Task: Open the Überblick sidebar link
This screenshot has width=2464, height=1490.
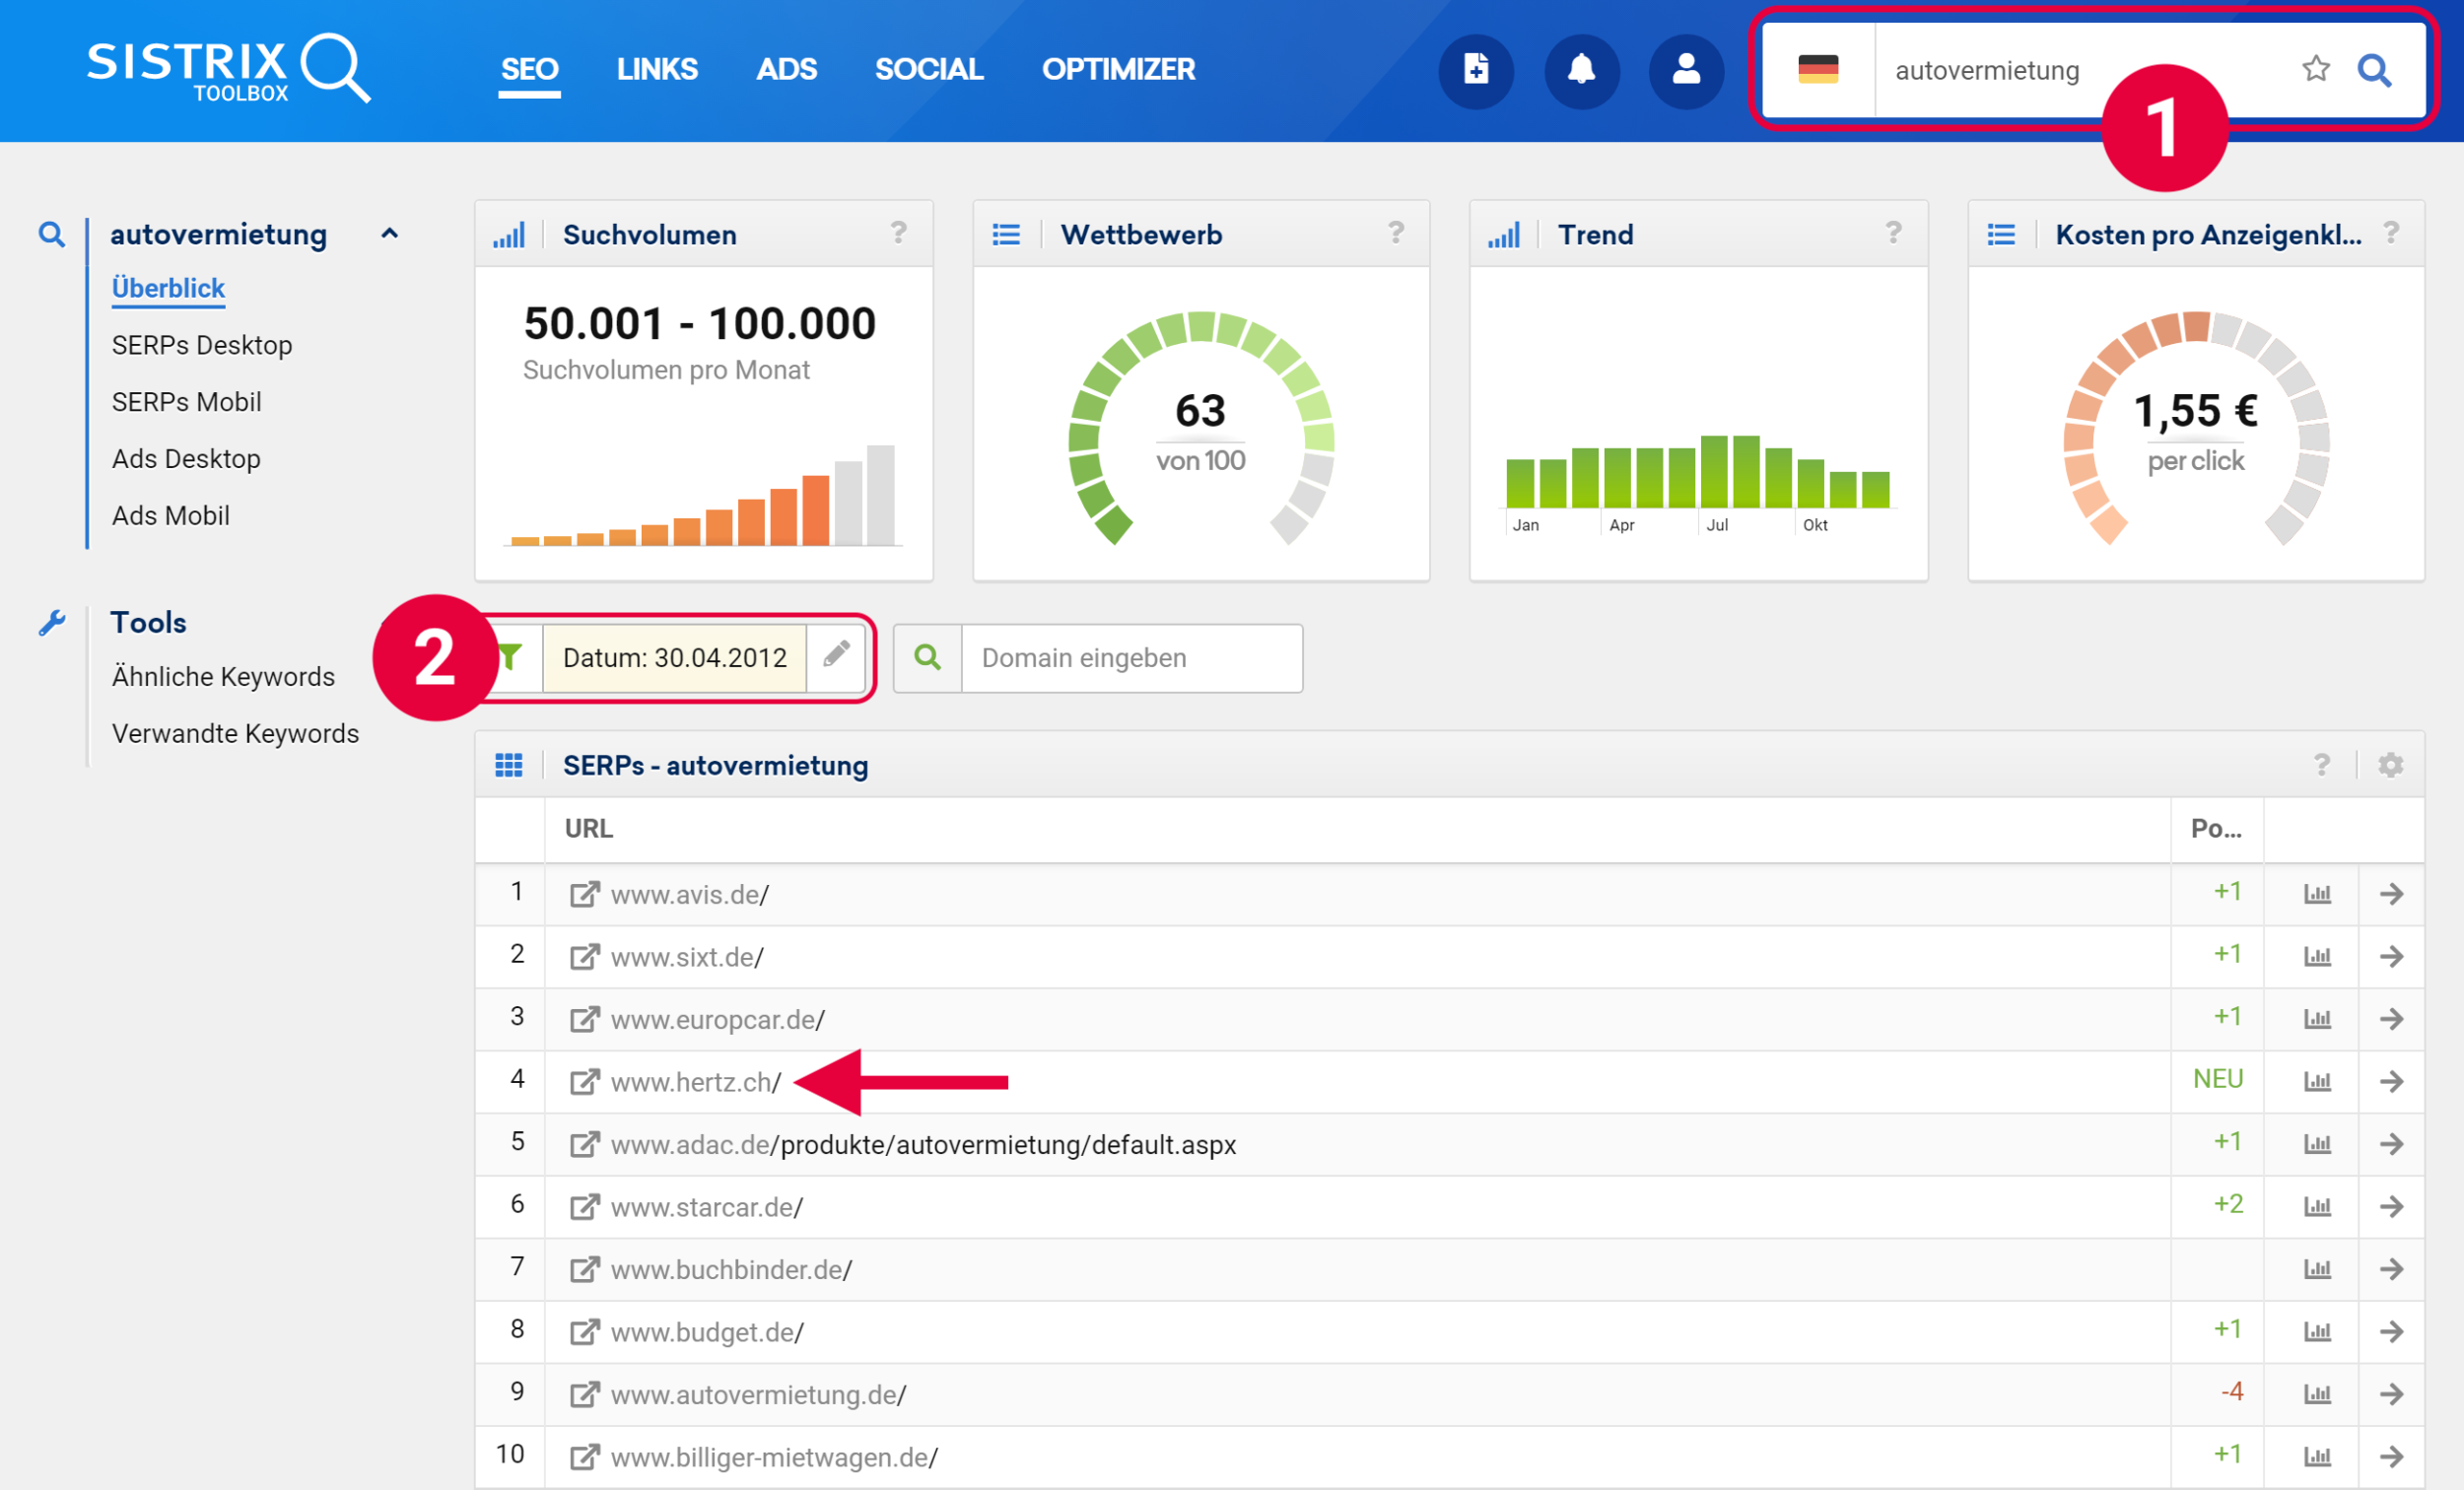Action: (168, 288)
